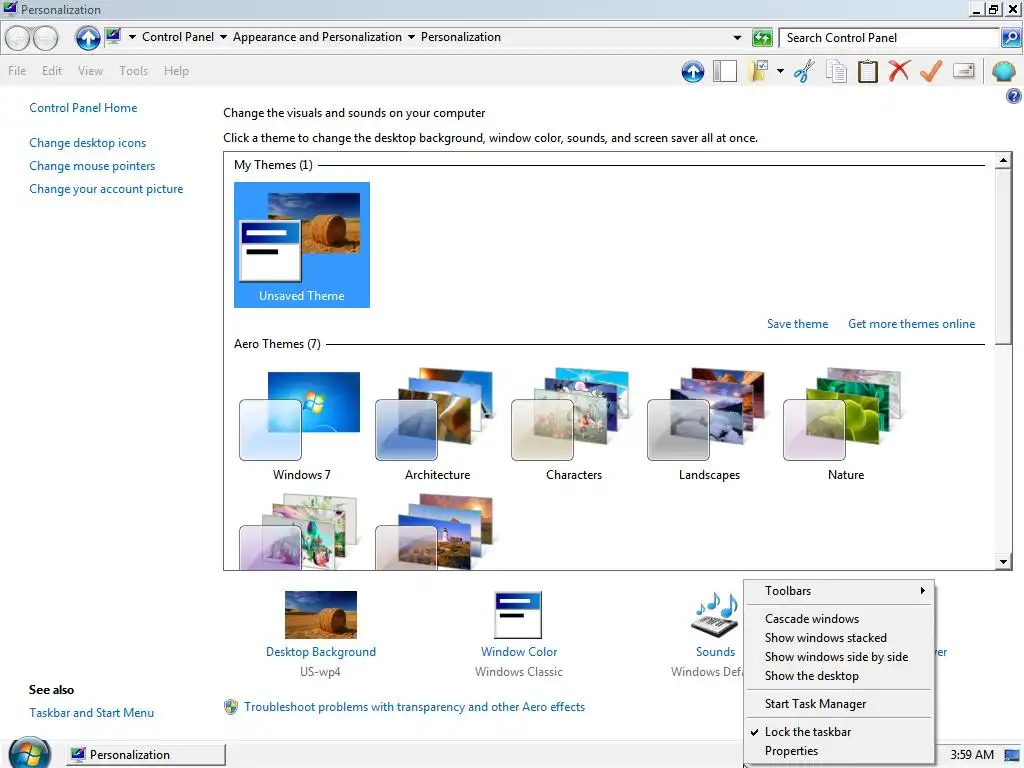The image size is (1024, 768).
Task: Click the blue up-arrow button beside the address bar
Action: click(88, 38)
